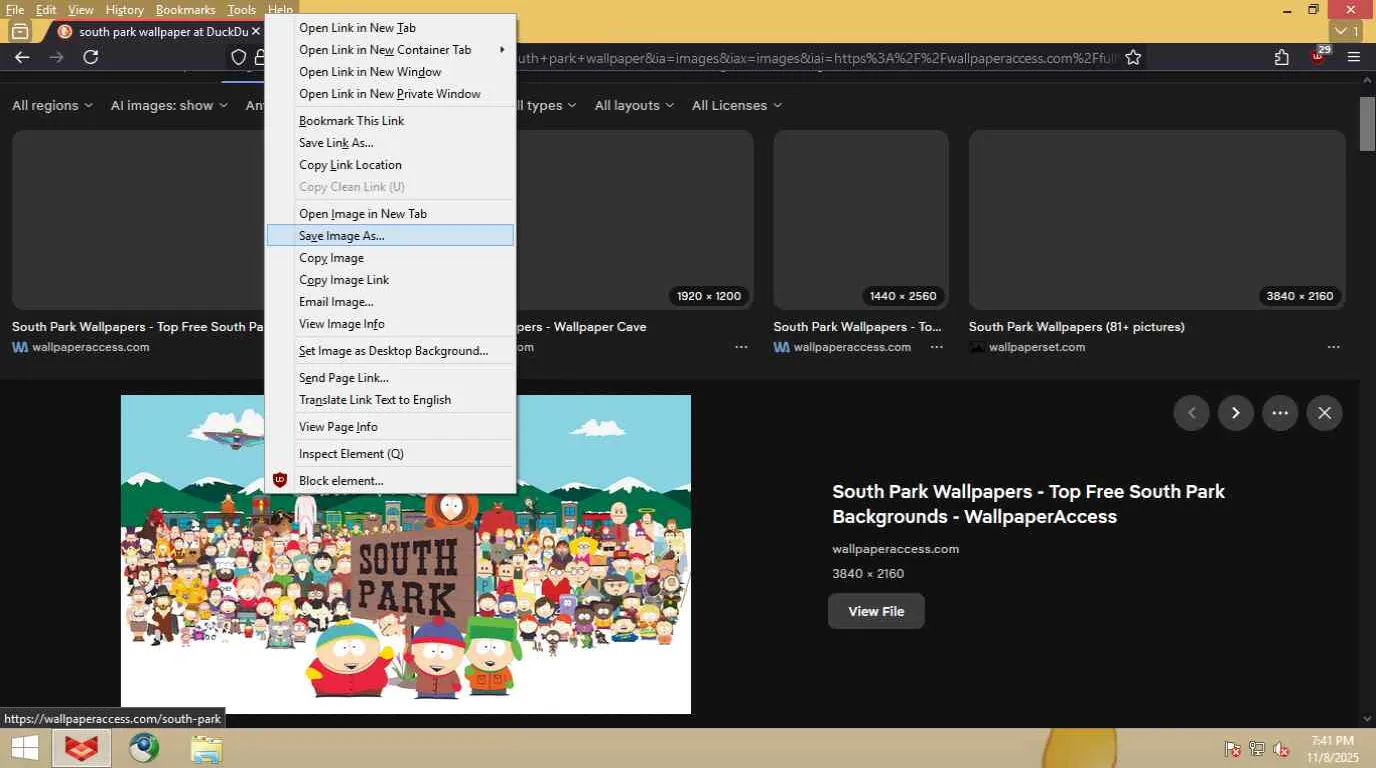Open the Windows Start button
Screen dimensions: 1376x768
[25, 748]
